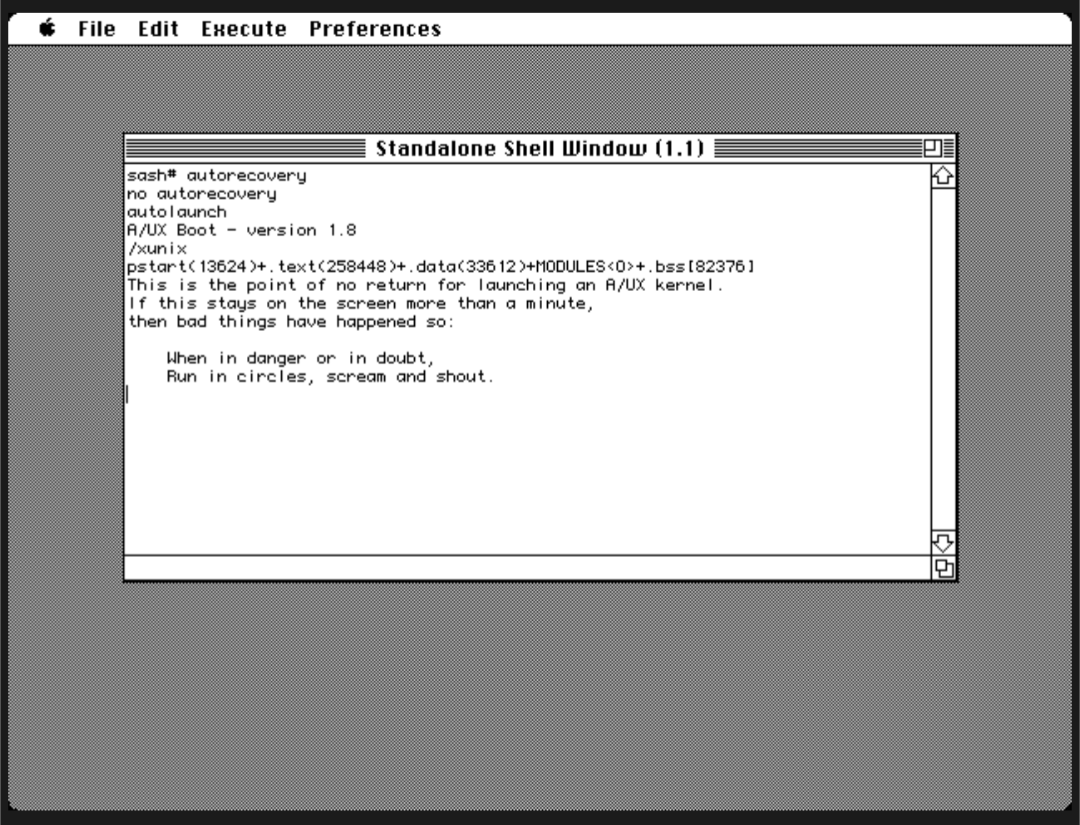This screenshot has height=825, width=1080.
Task: Click the 'A/UX Boot - version 1.8' line
Action: click(242, 230)
